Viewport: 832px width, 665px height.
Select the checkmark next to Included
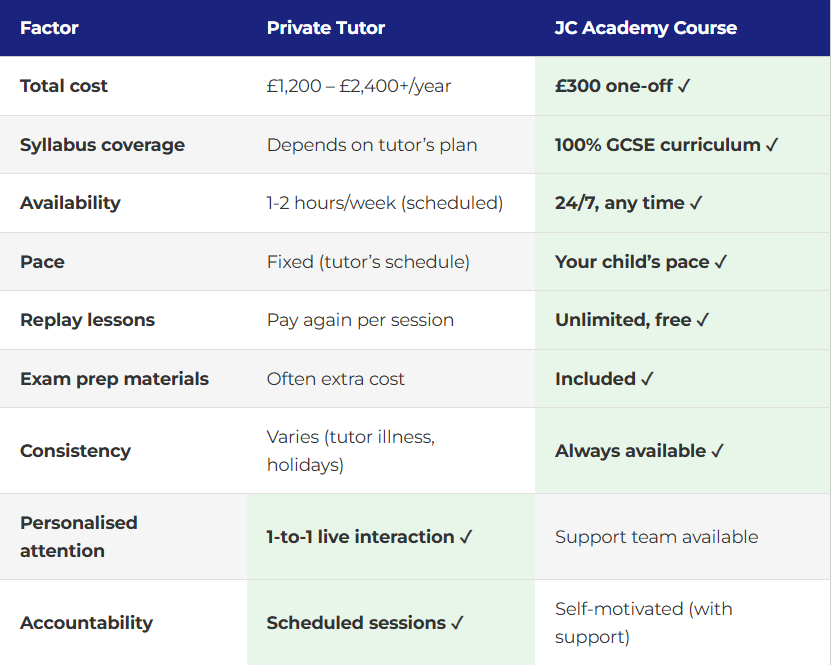647,379
